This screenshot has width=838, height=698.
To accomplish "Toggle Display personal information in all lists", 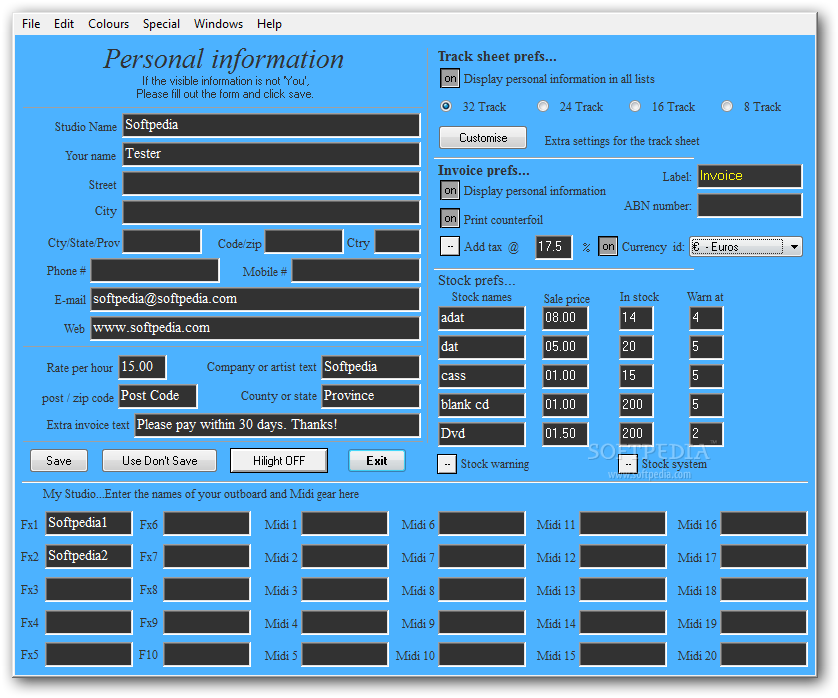I will tap(450, 79).
